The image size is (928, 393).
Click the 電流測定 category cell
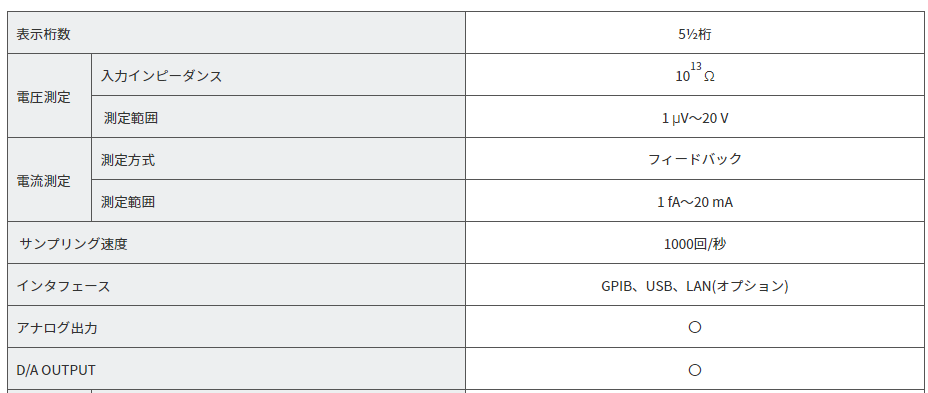50,180
